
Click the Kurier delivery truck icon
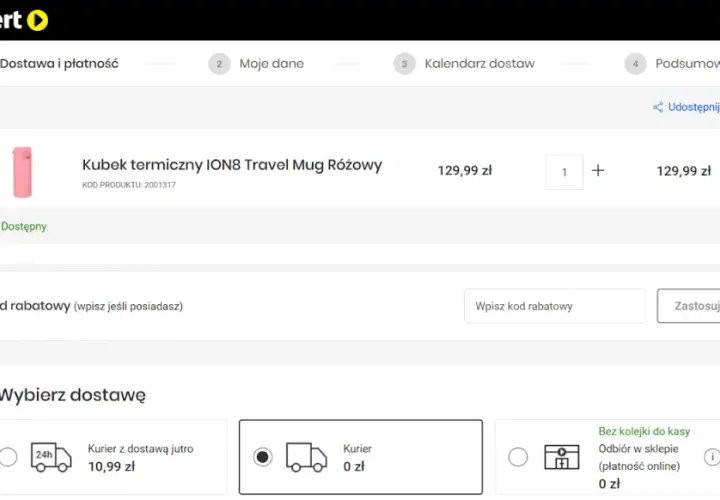point(306,457)
